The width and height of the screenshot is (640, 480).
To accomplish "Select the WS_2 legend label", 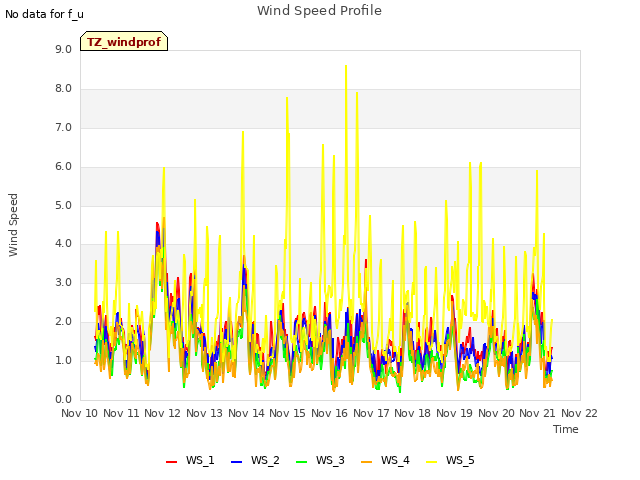I will [265, 460].
